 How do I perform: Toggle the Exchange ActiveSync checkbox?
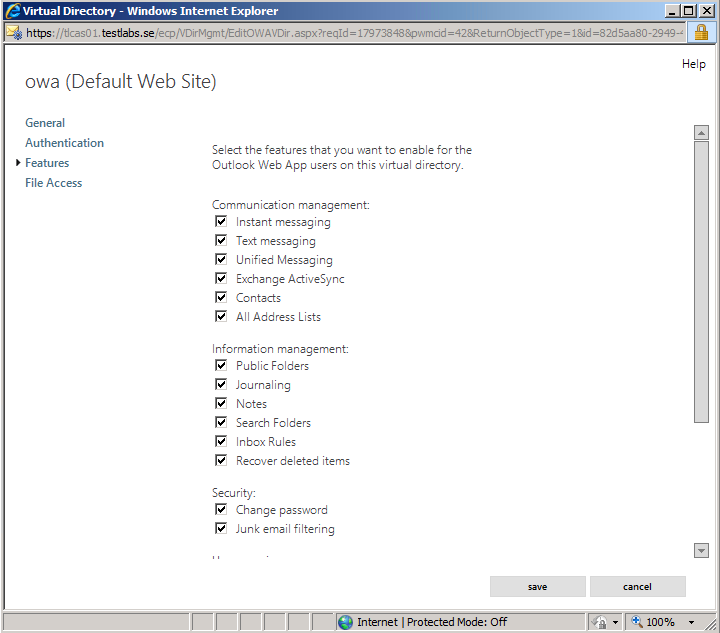pyautogui.click(x=221, y=279)
